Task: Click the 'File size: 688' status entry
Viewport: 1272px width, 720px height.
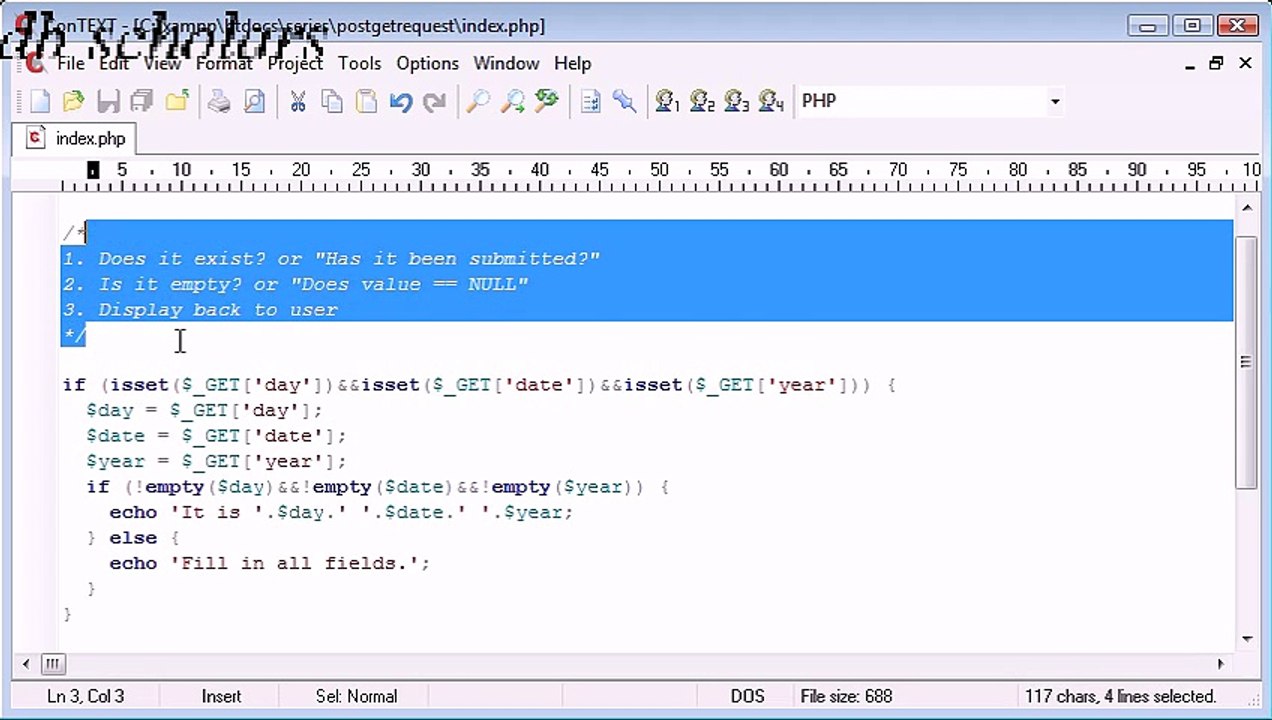Action: click(846, 696)
